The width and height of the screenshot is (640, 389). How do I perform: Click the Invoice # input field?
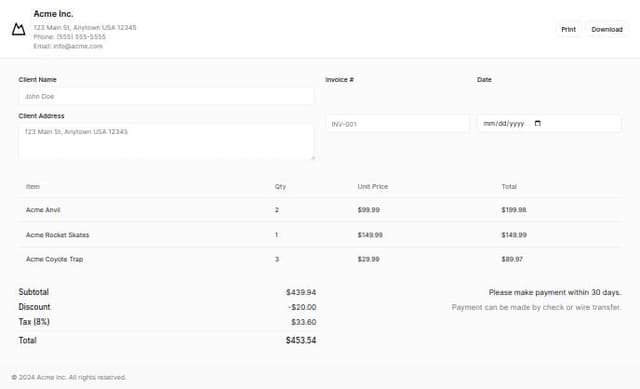pyautogui.click(x=398, y=124)
